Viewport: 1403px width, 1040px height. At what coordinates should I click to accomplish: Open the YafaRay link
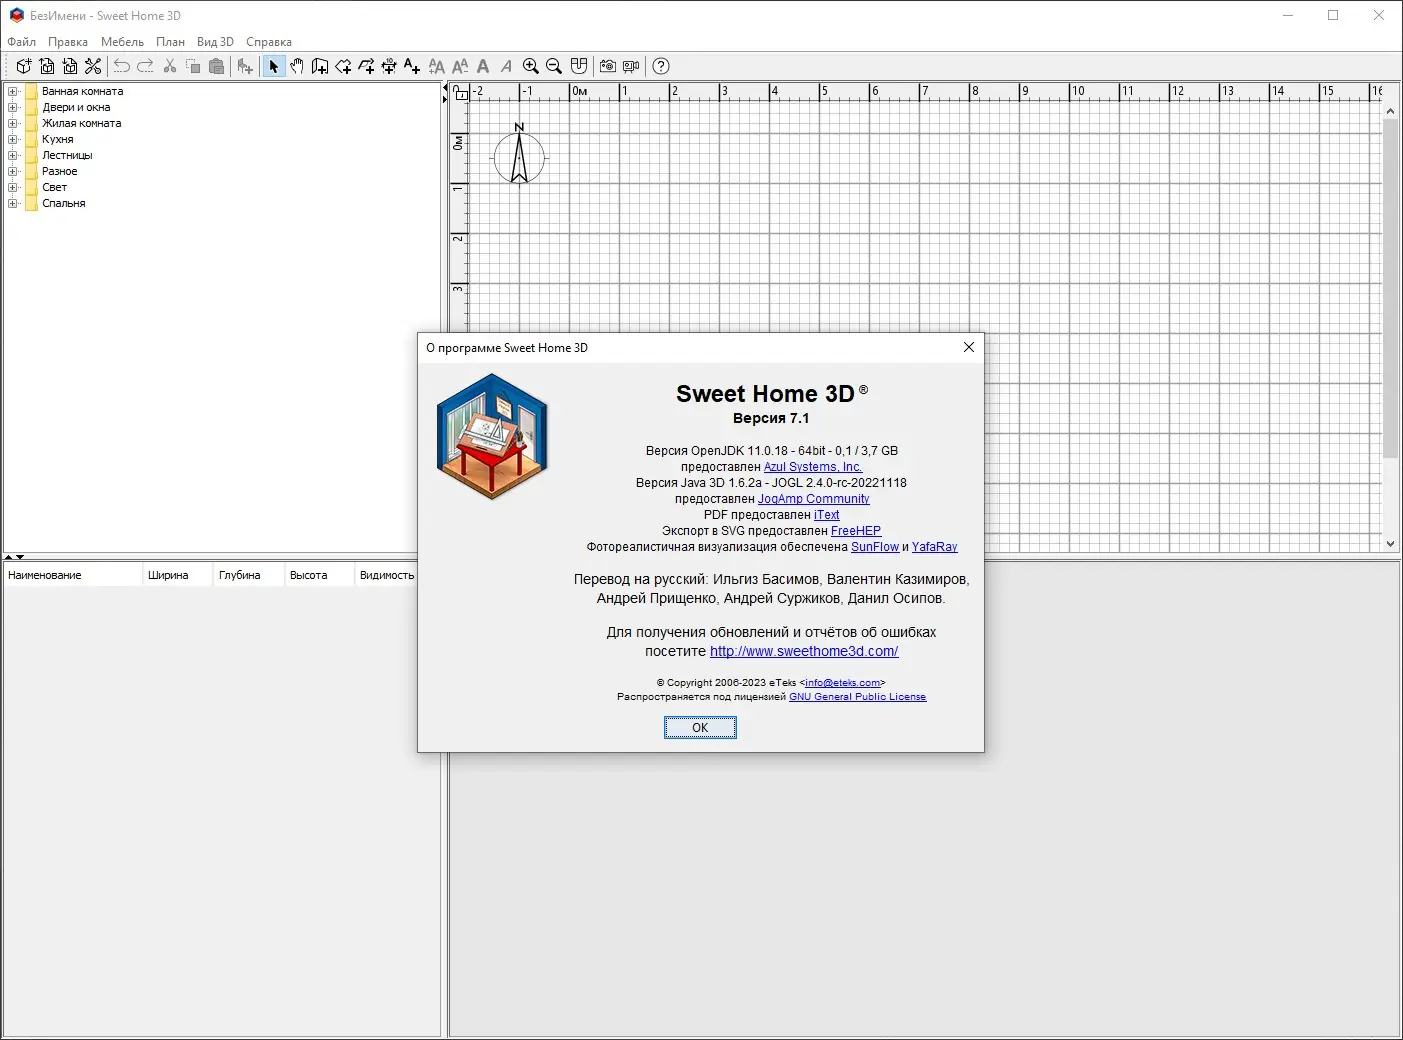click(935, 547)
